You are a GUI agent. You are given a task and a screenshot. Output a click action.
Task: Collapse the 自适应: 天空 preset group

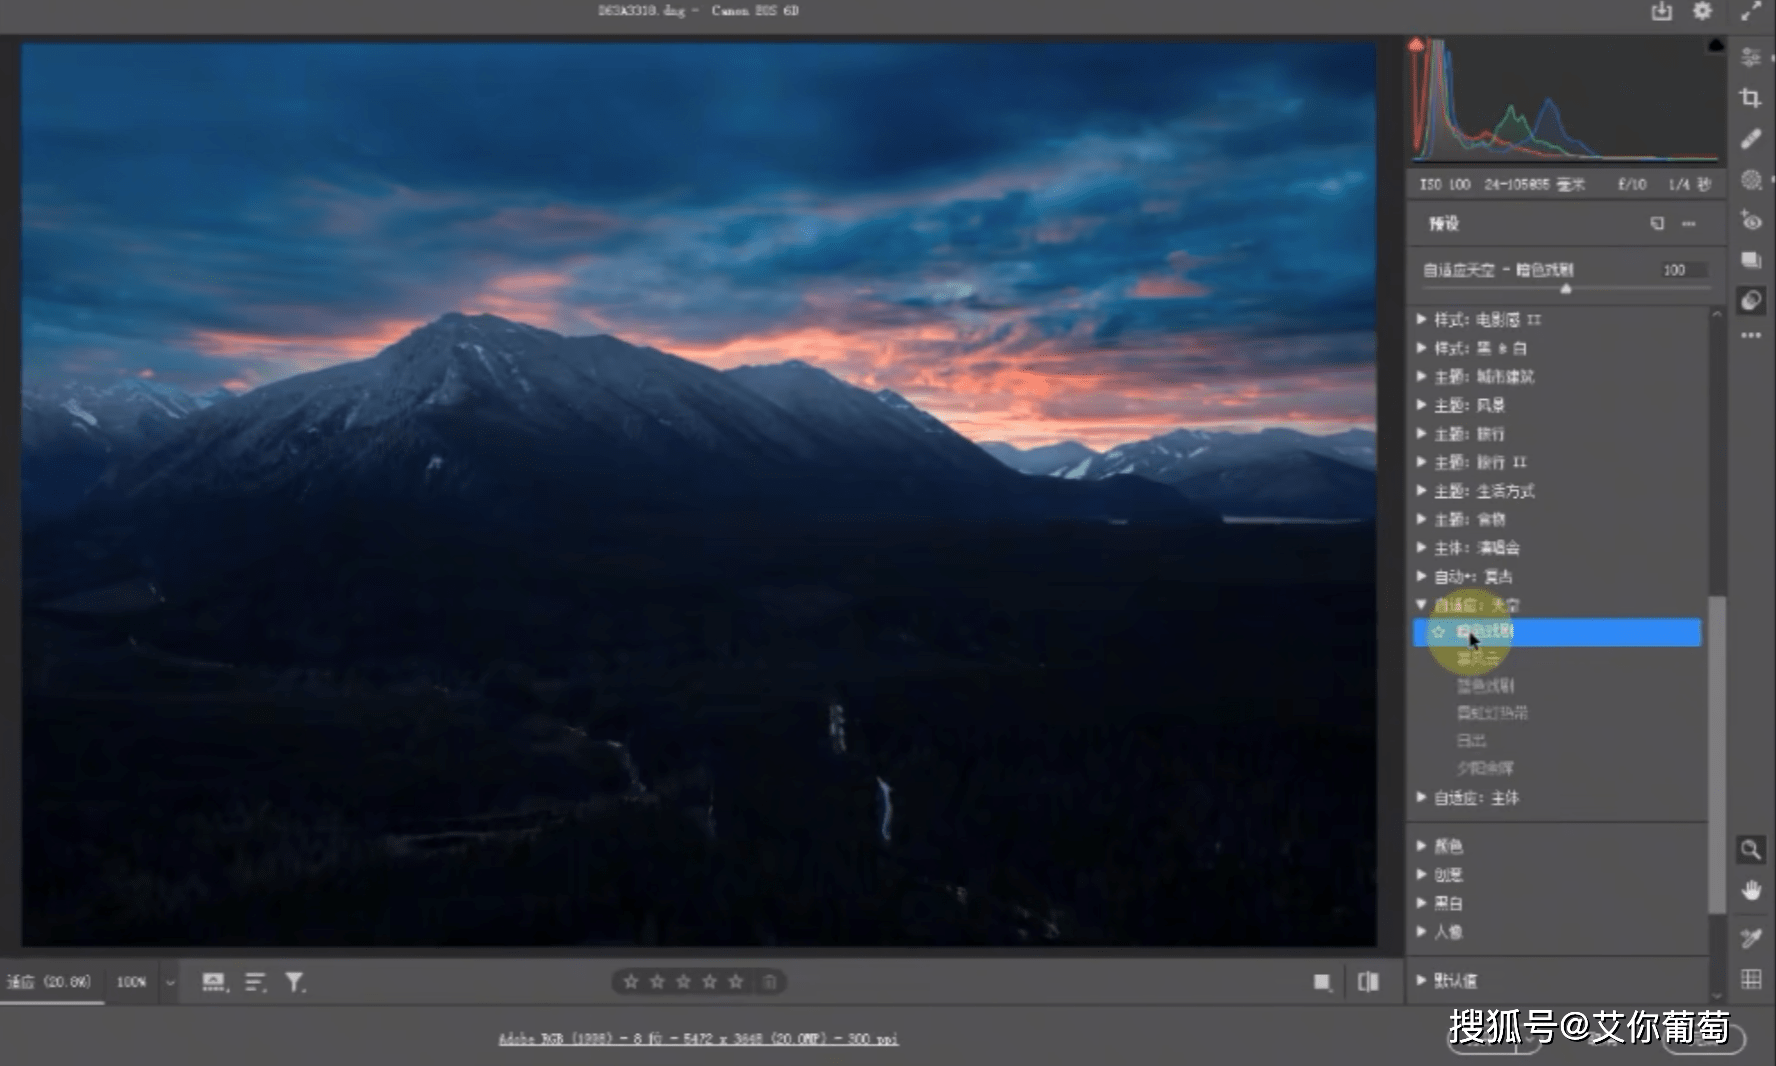click(x=1421, y=605)
